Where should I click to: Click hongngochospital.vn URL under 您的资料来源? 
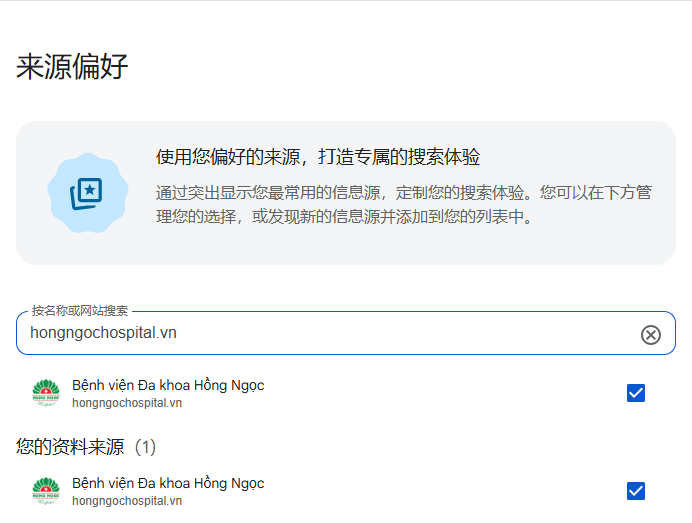127,501
